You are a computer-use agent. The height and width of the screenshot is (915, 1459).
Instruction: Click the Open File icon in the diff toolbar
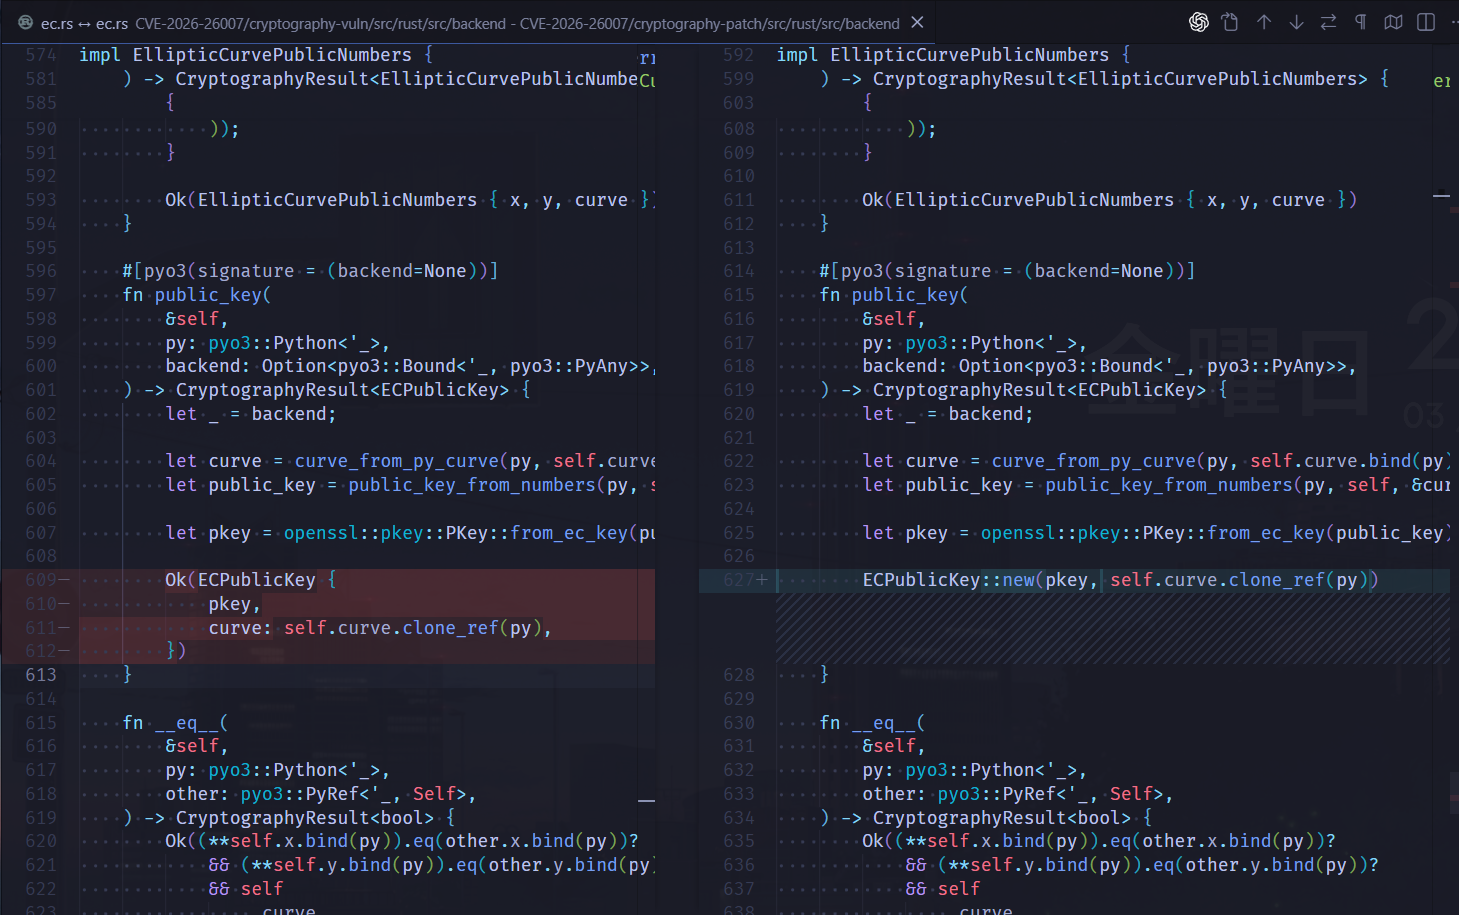1230,21
